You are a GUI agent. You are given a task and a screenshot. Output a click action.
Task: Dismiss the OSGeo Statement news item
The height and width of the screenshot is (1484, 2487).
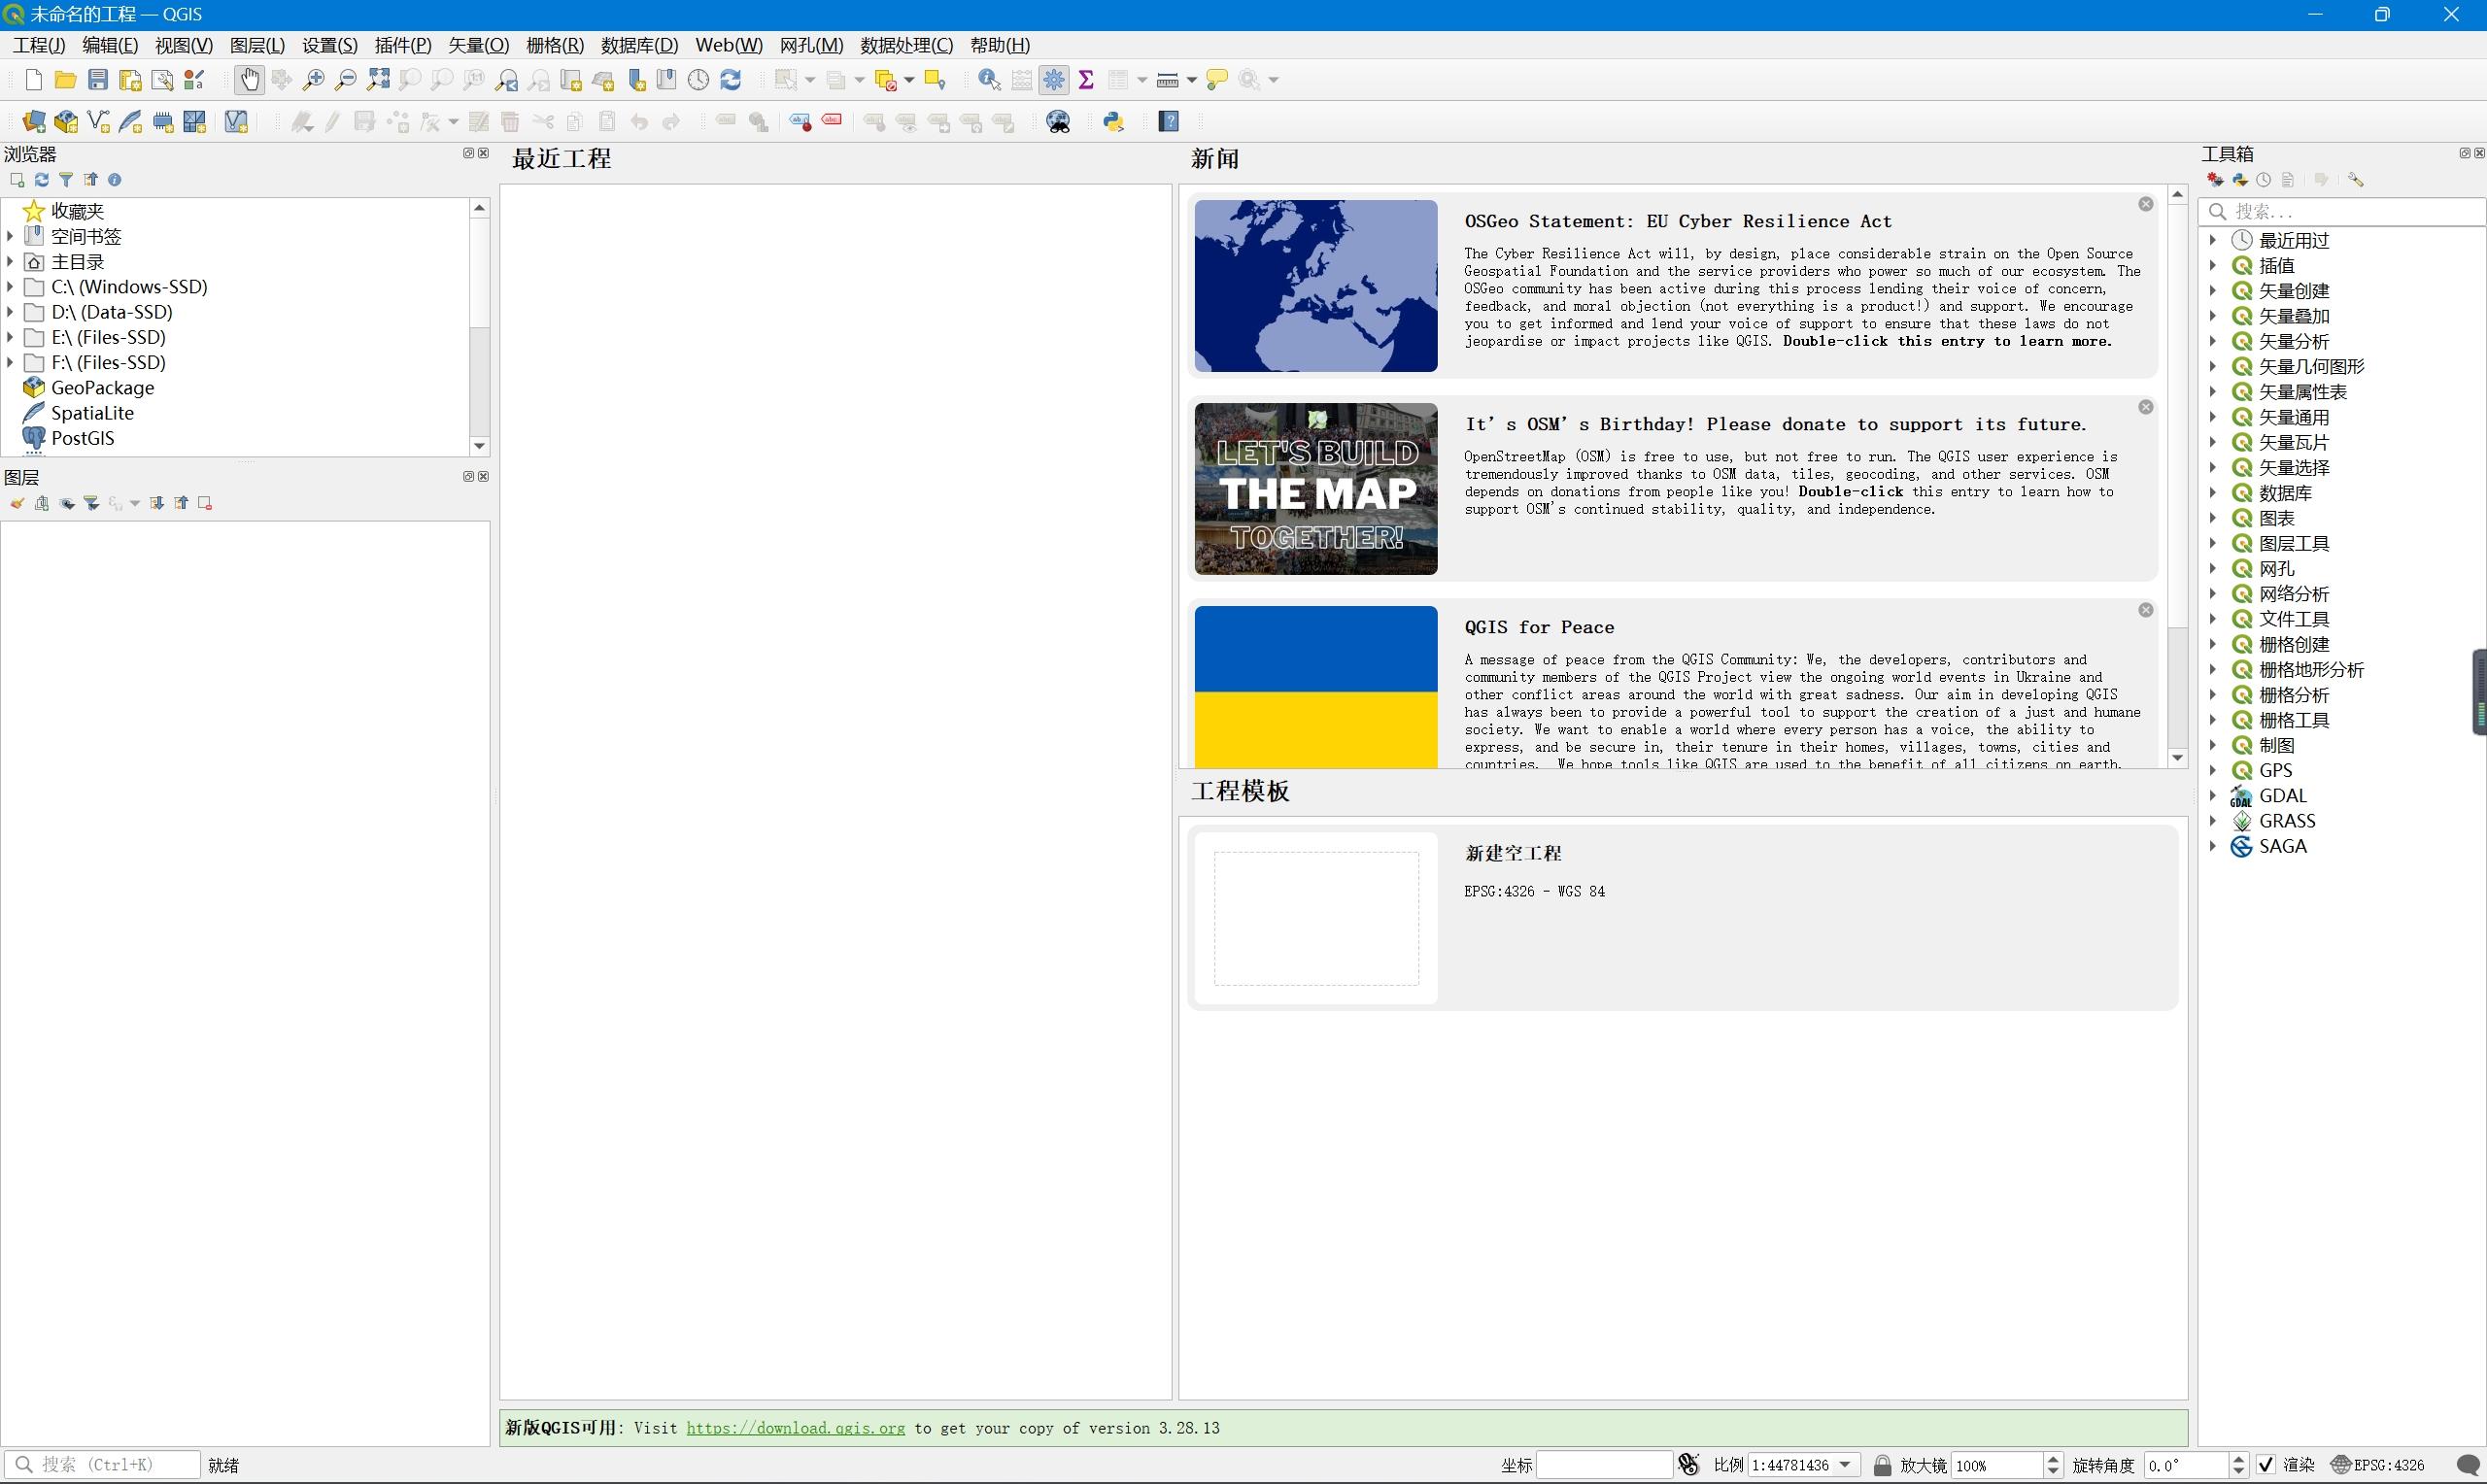[2146, 204]
